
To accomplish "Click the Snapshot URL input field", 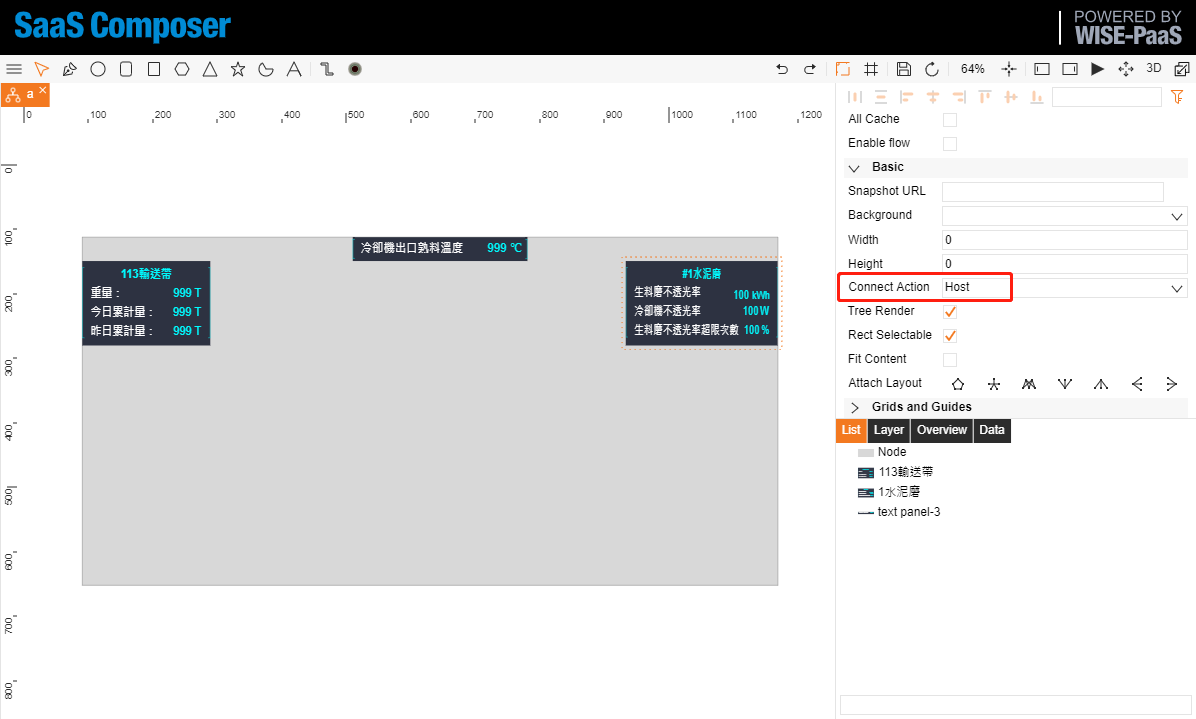I will coord(1053,191).
